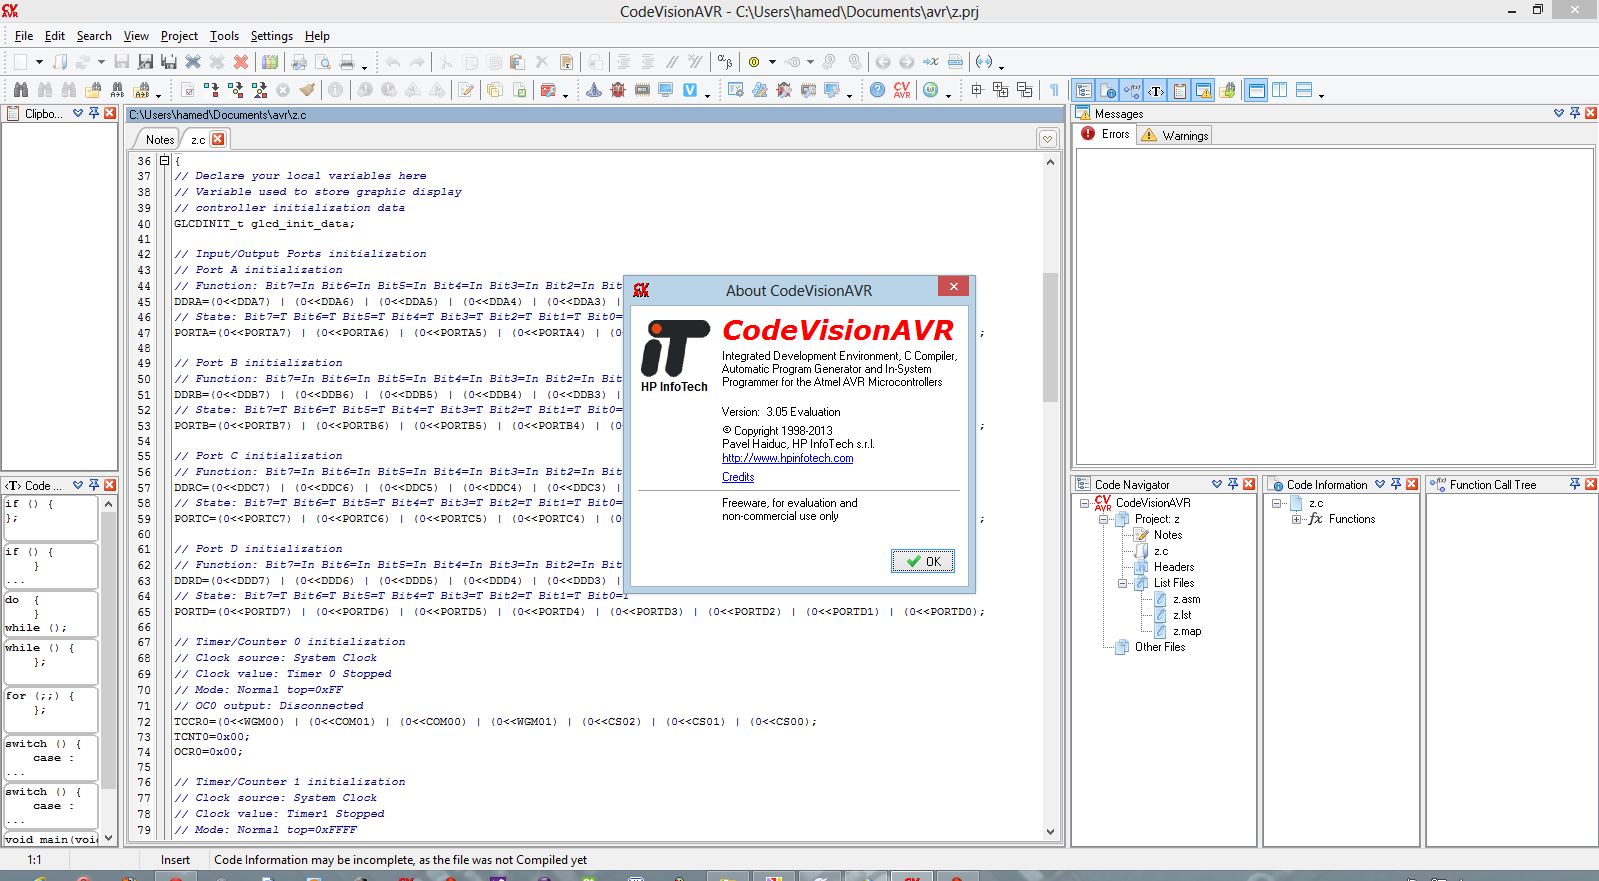Switch to the Notes editor tab
1599x881 pixels.
(x=159, y=140)
